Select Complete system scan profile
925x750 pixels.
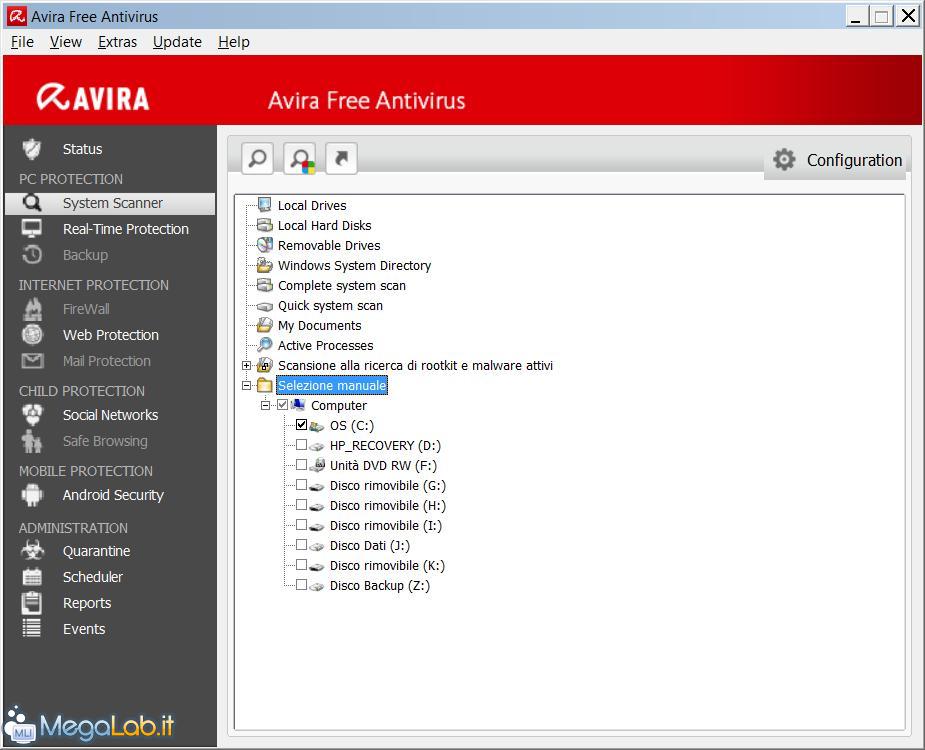coord(342,286)
